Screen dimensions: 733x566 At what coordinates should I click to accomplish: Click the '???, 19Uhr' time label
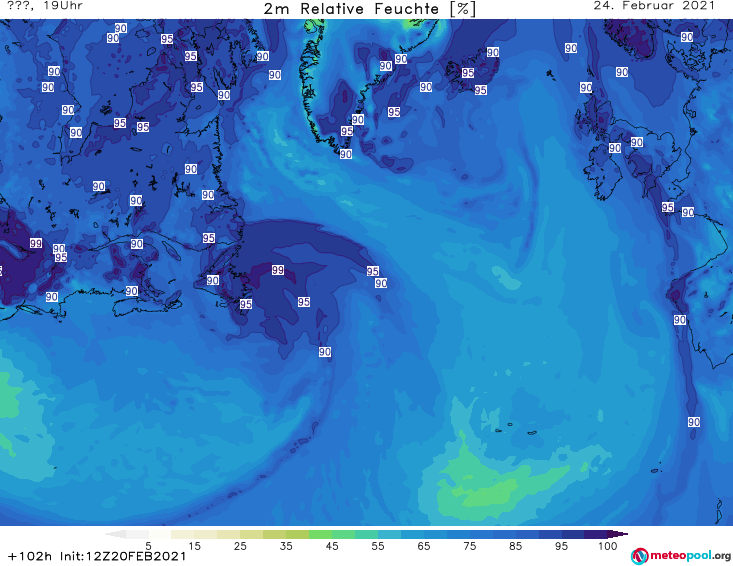point(45,6)
